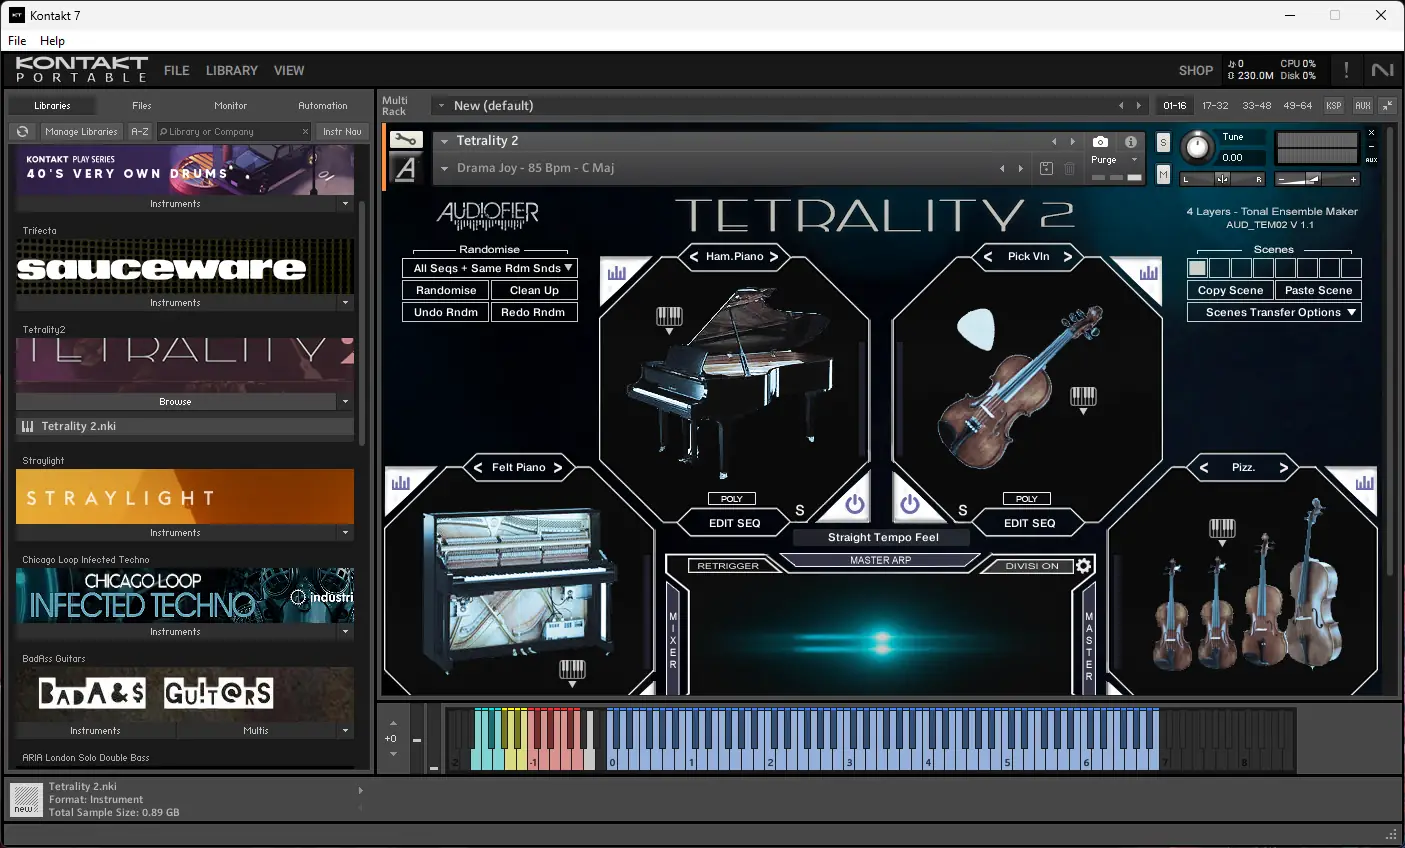
Task: Collapse the Drama Joy snapshot header
Action: coord(444,168)
